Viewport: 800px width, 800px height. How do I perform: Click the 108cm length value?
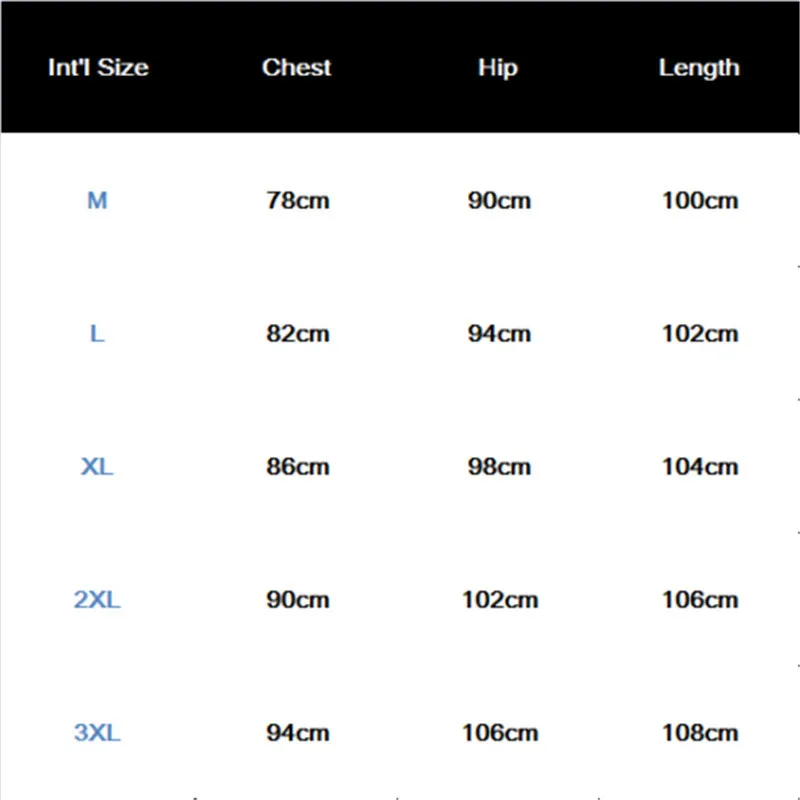[x=701, y=733]
